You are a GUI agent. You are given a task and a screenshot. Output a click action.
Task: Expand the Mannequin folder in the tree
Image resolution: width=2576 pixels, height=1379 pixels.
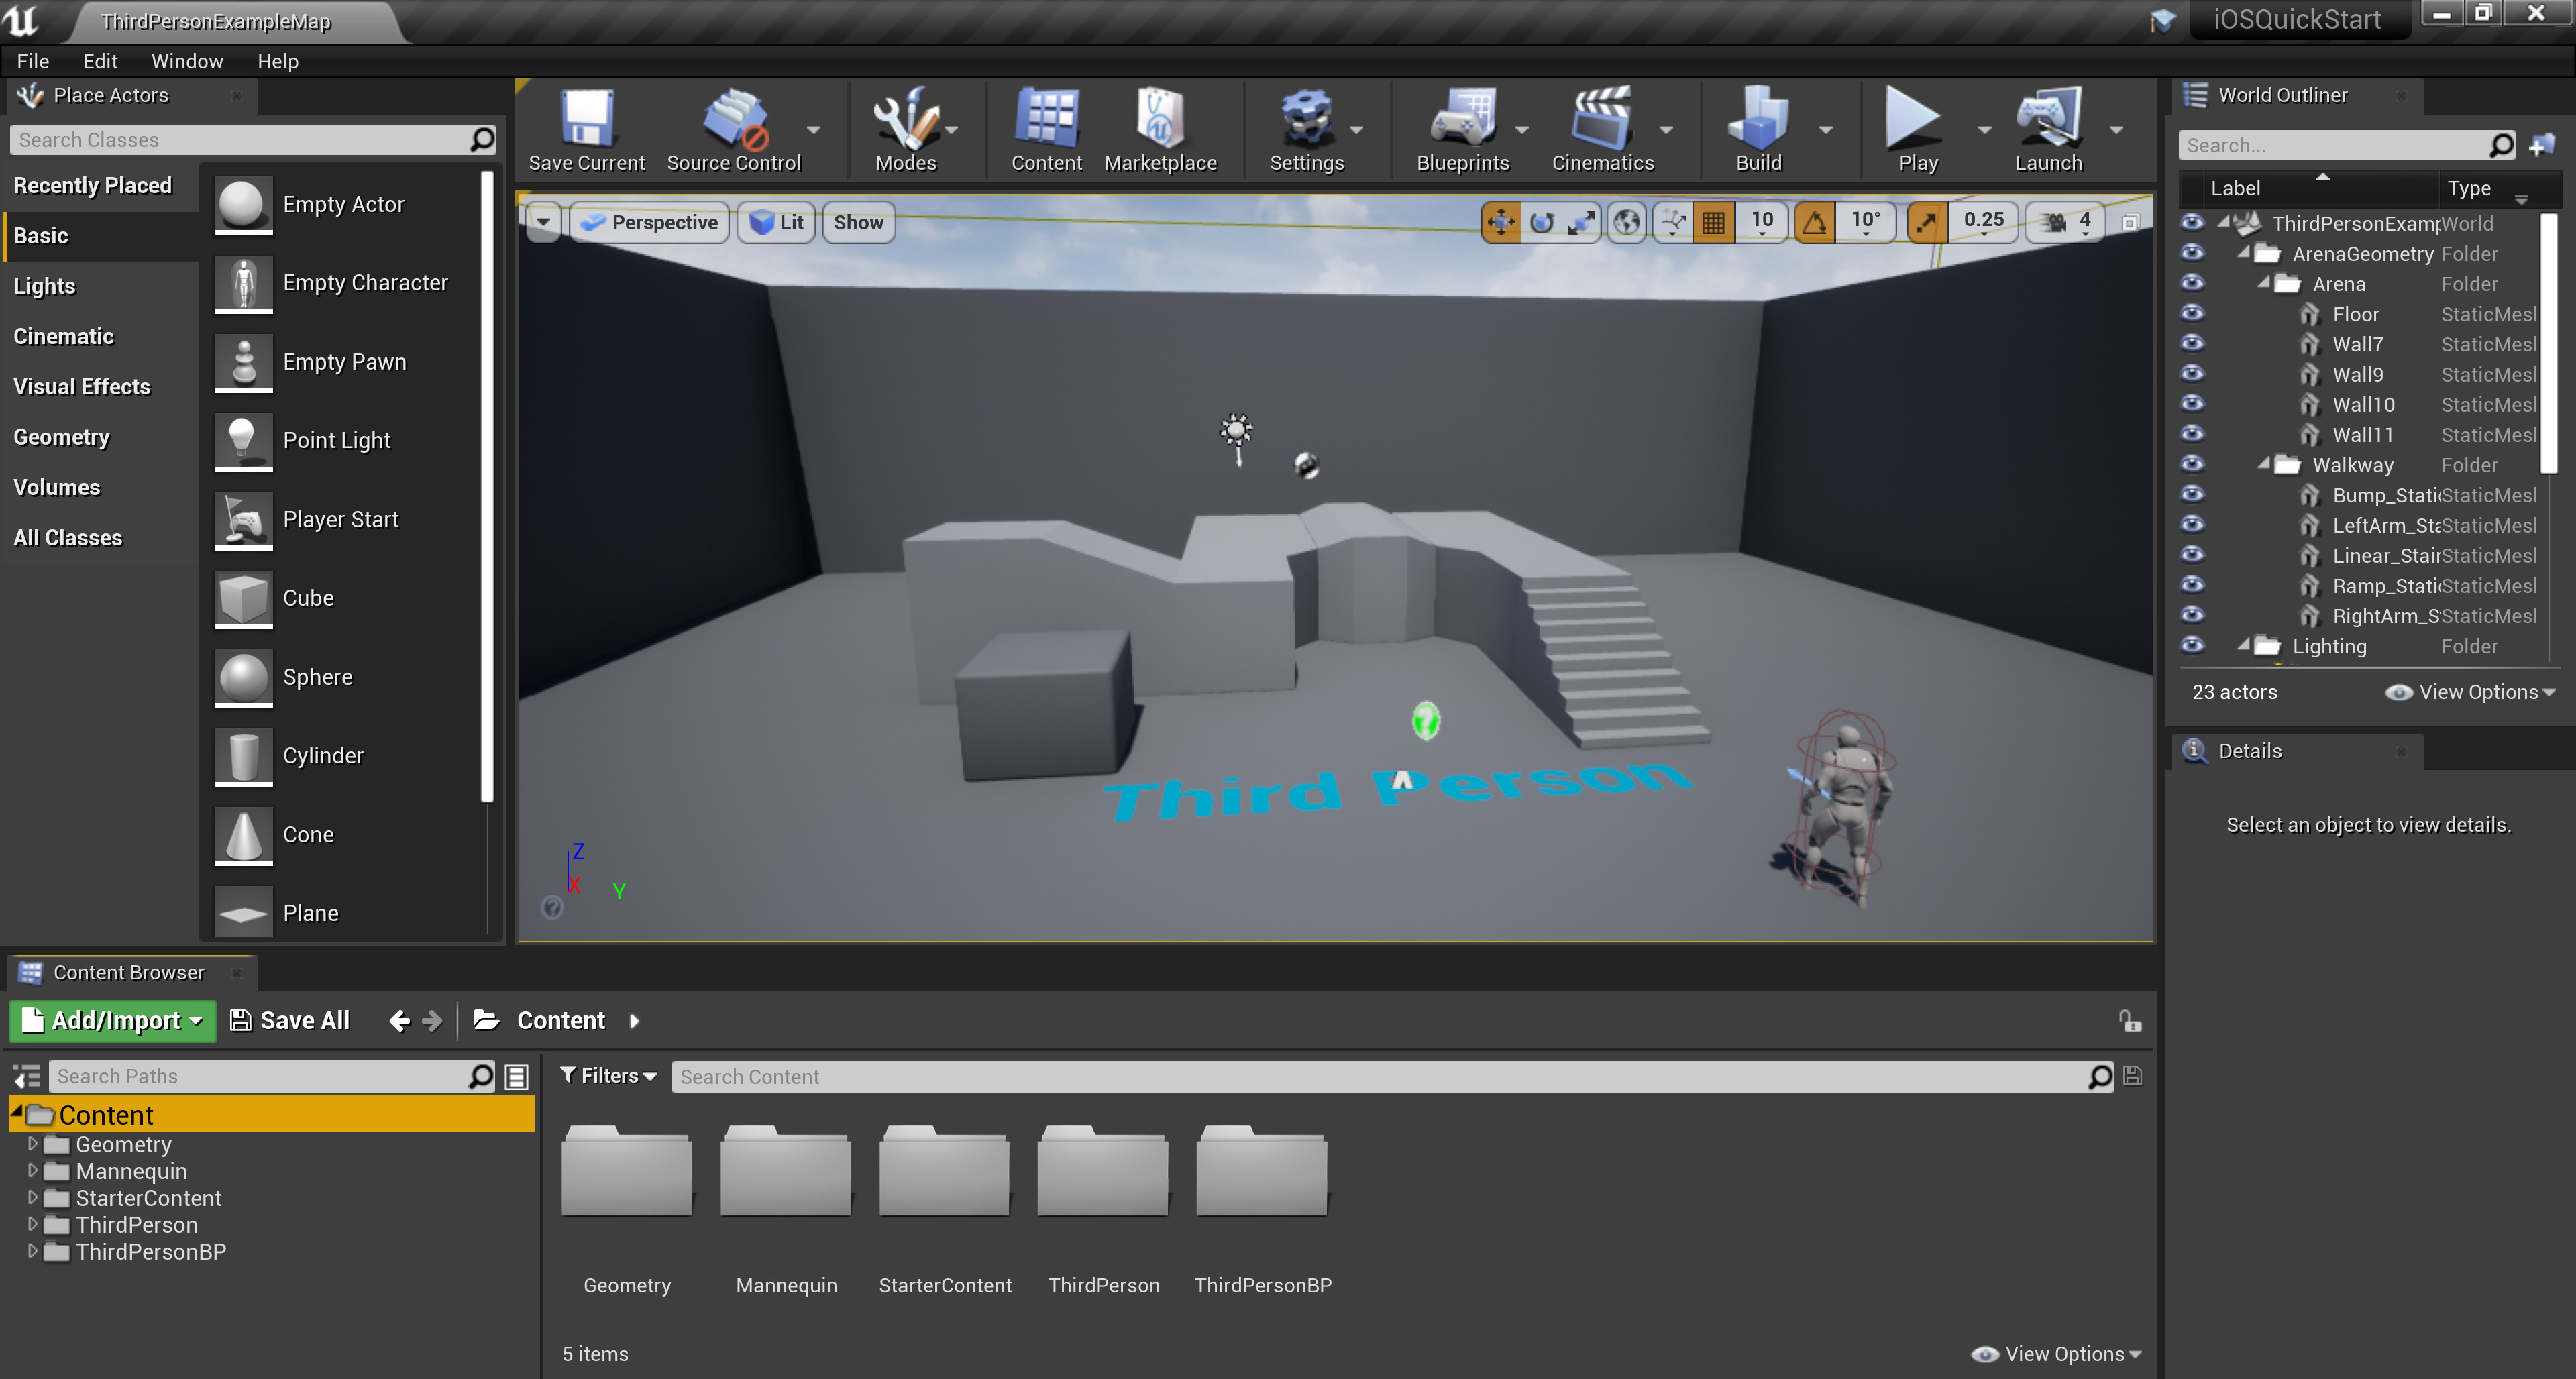32,1170
